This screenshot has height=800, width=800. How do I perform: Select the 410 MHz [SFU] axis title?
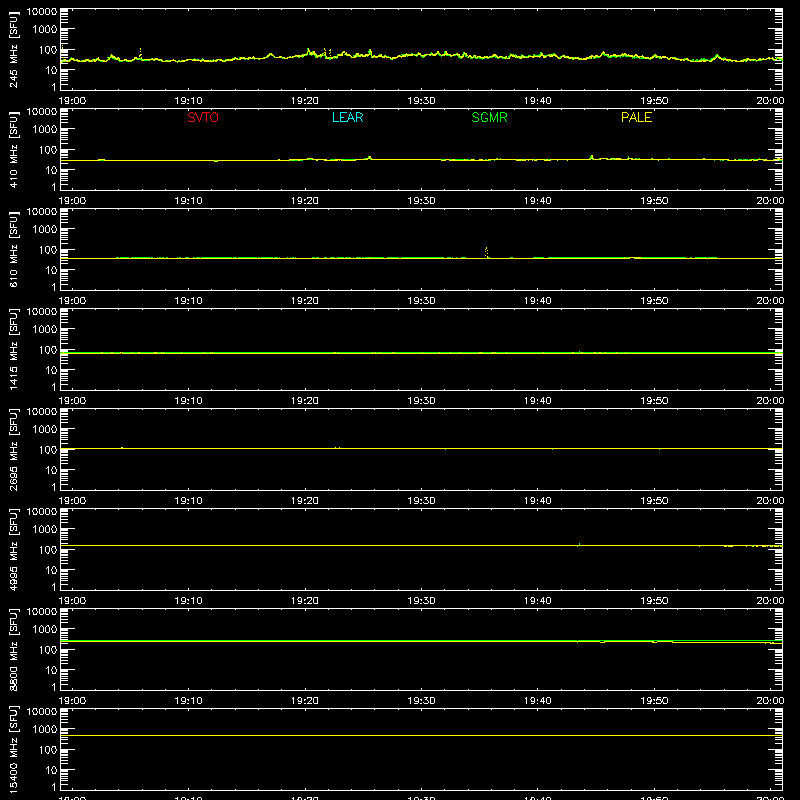click(x=13, y=149)
